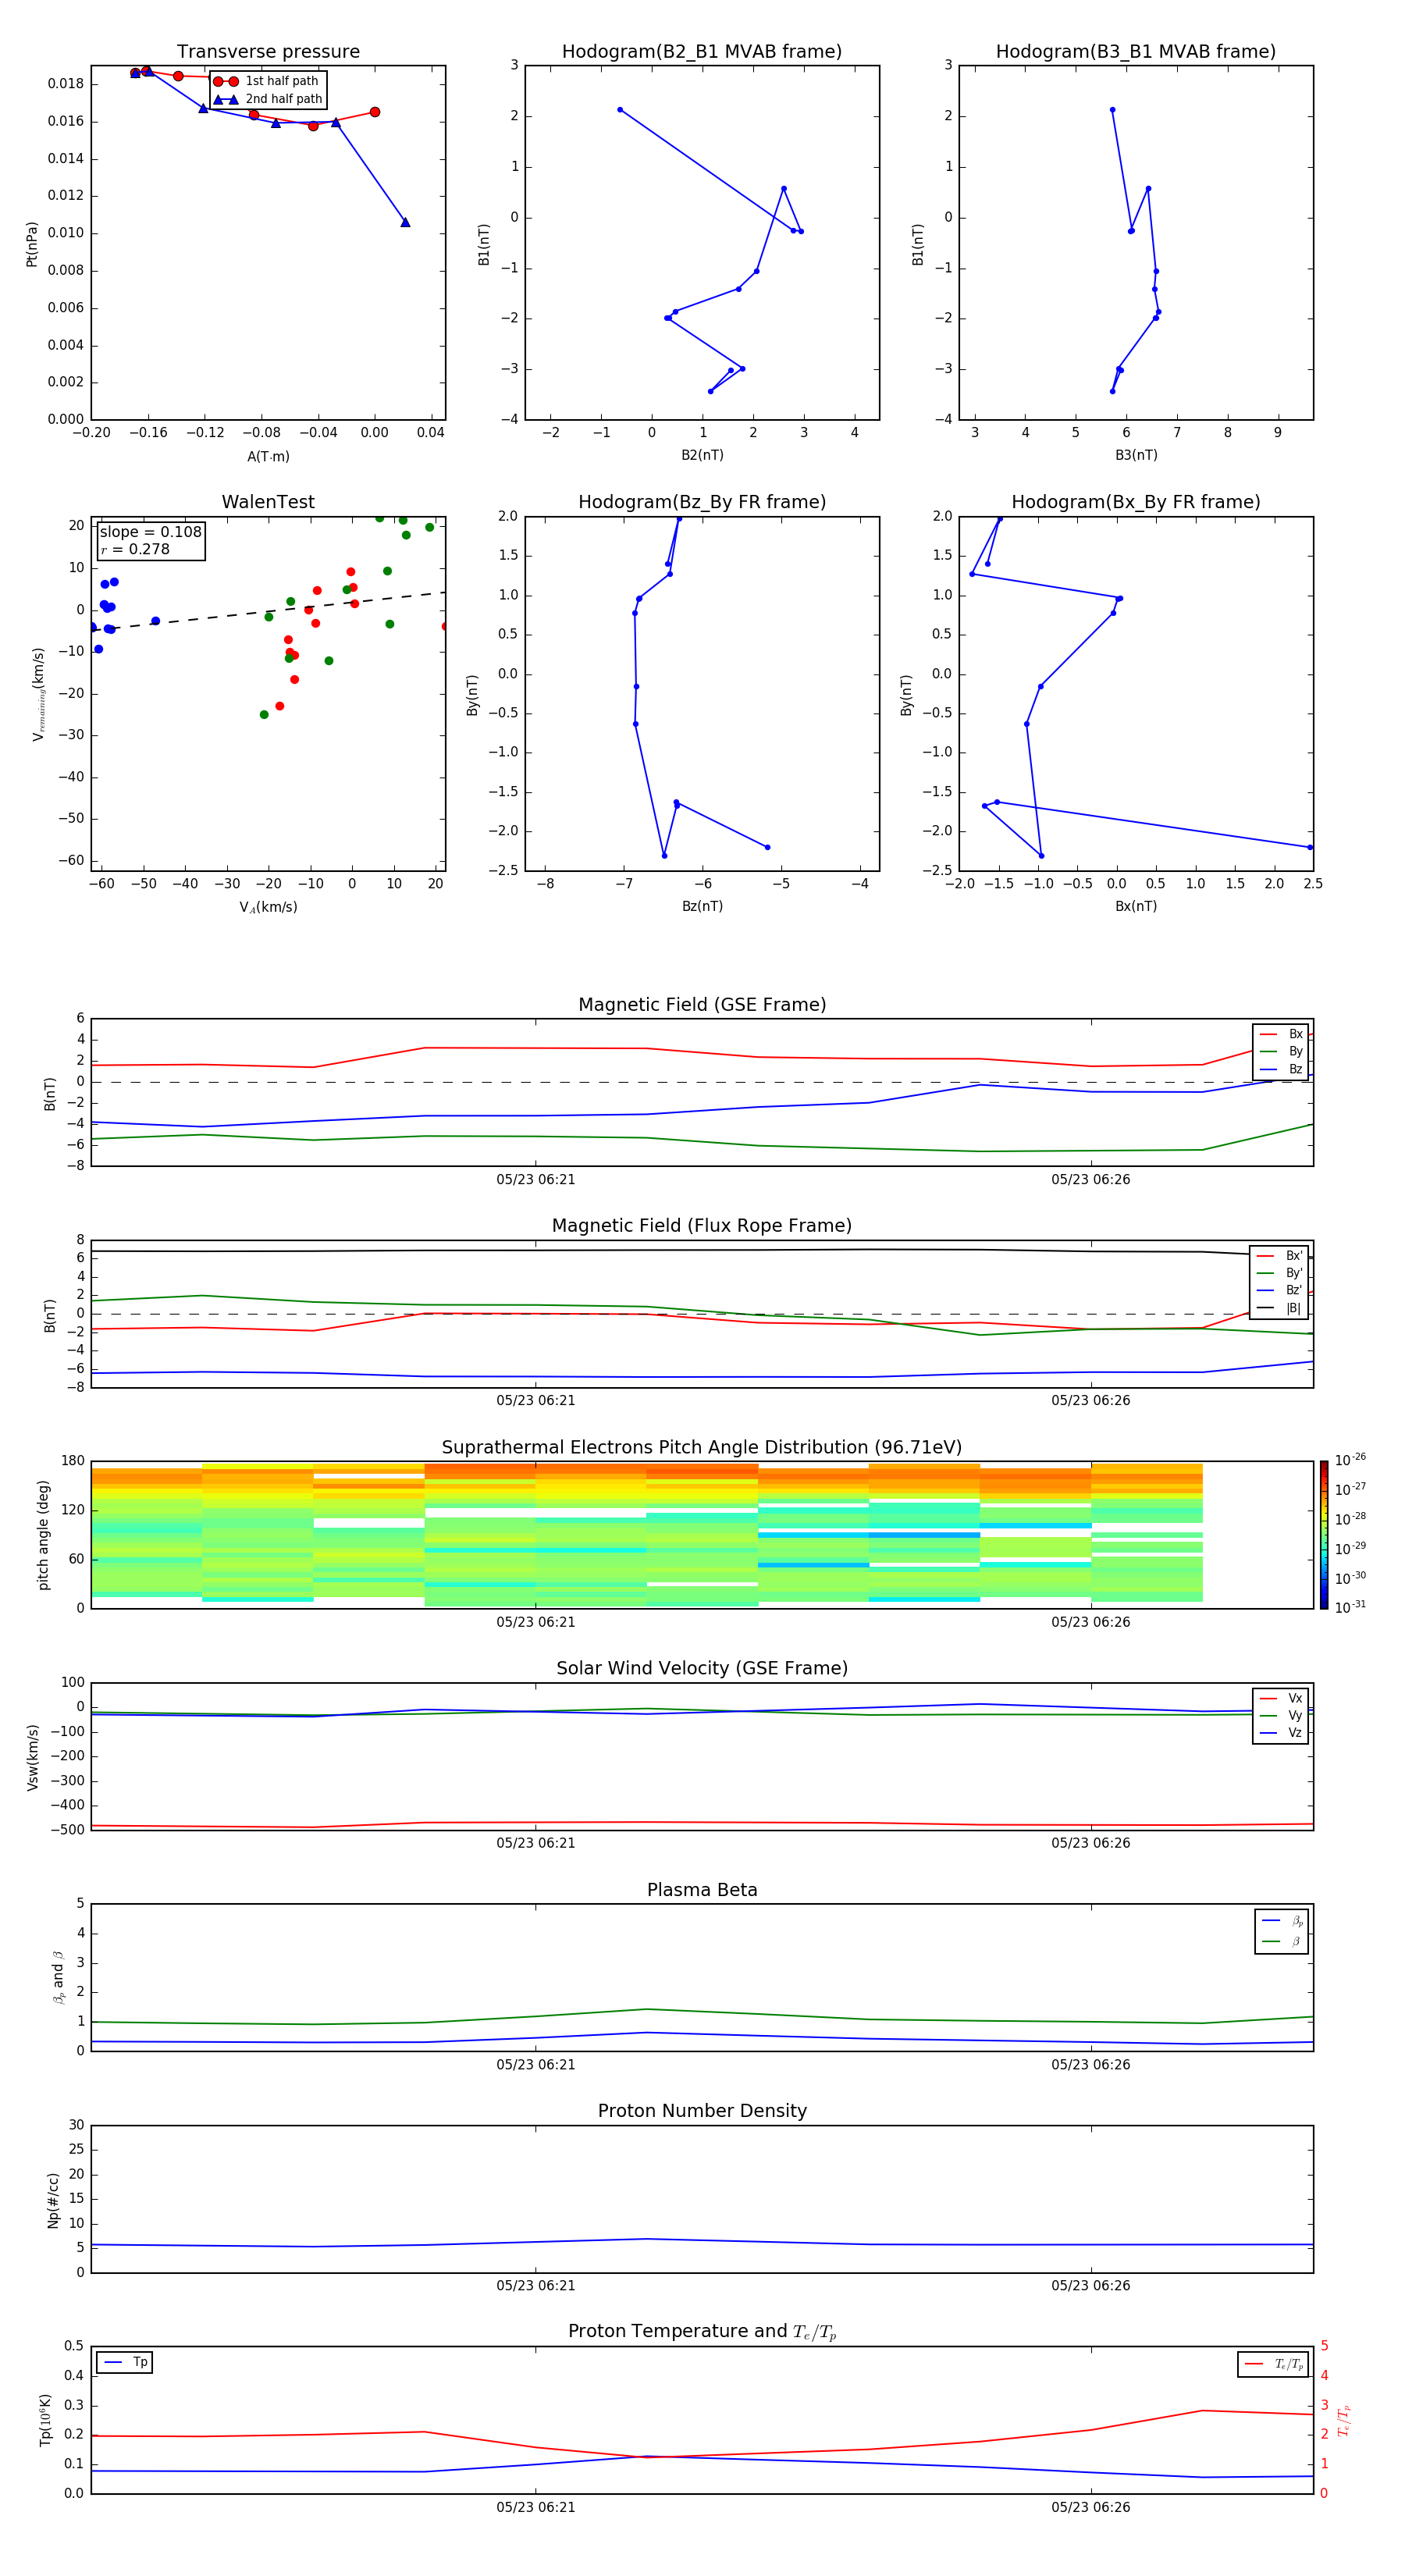Click '05/23 06:21' tick under Proton Temperature panel

pos(536,2507)
